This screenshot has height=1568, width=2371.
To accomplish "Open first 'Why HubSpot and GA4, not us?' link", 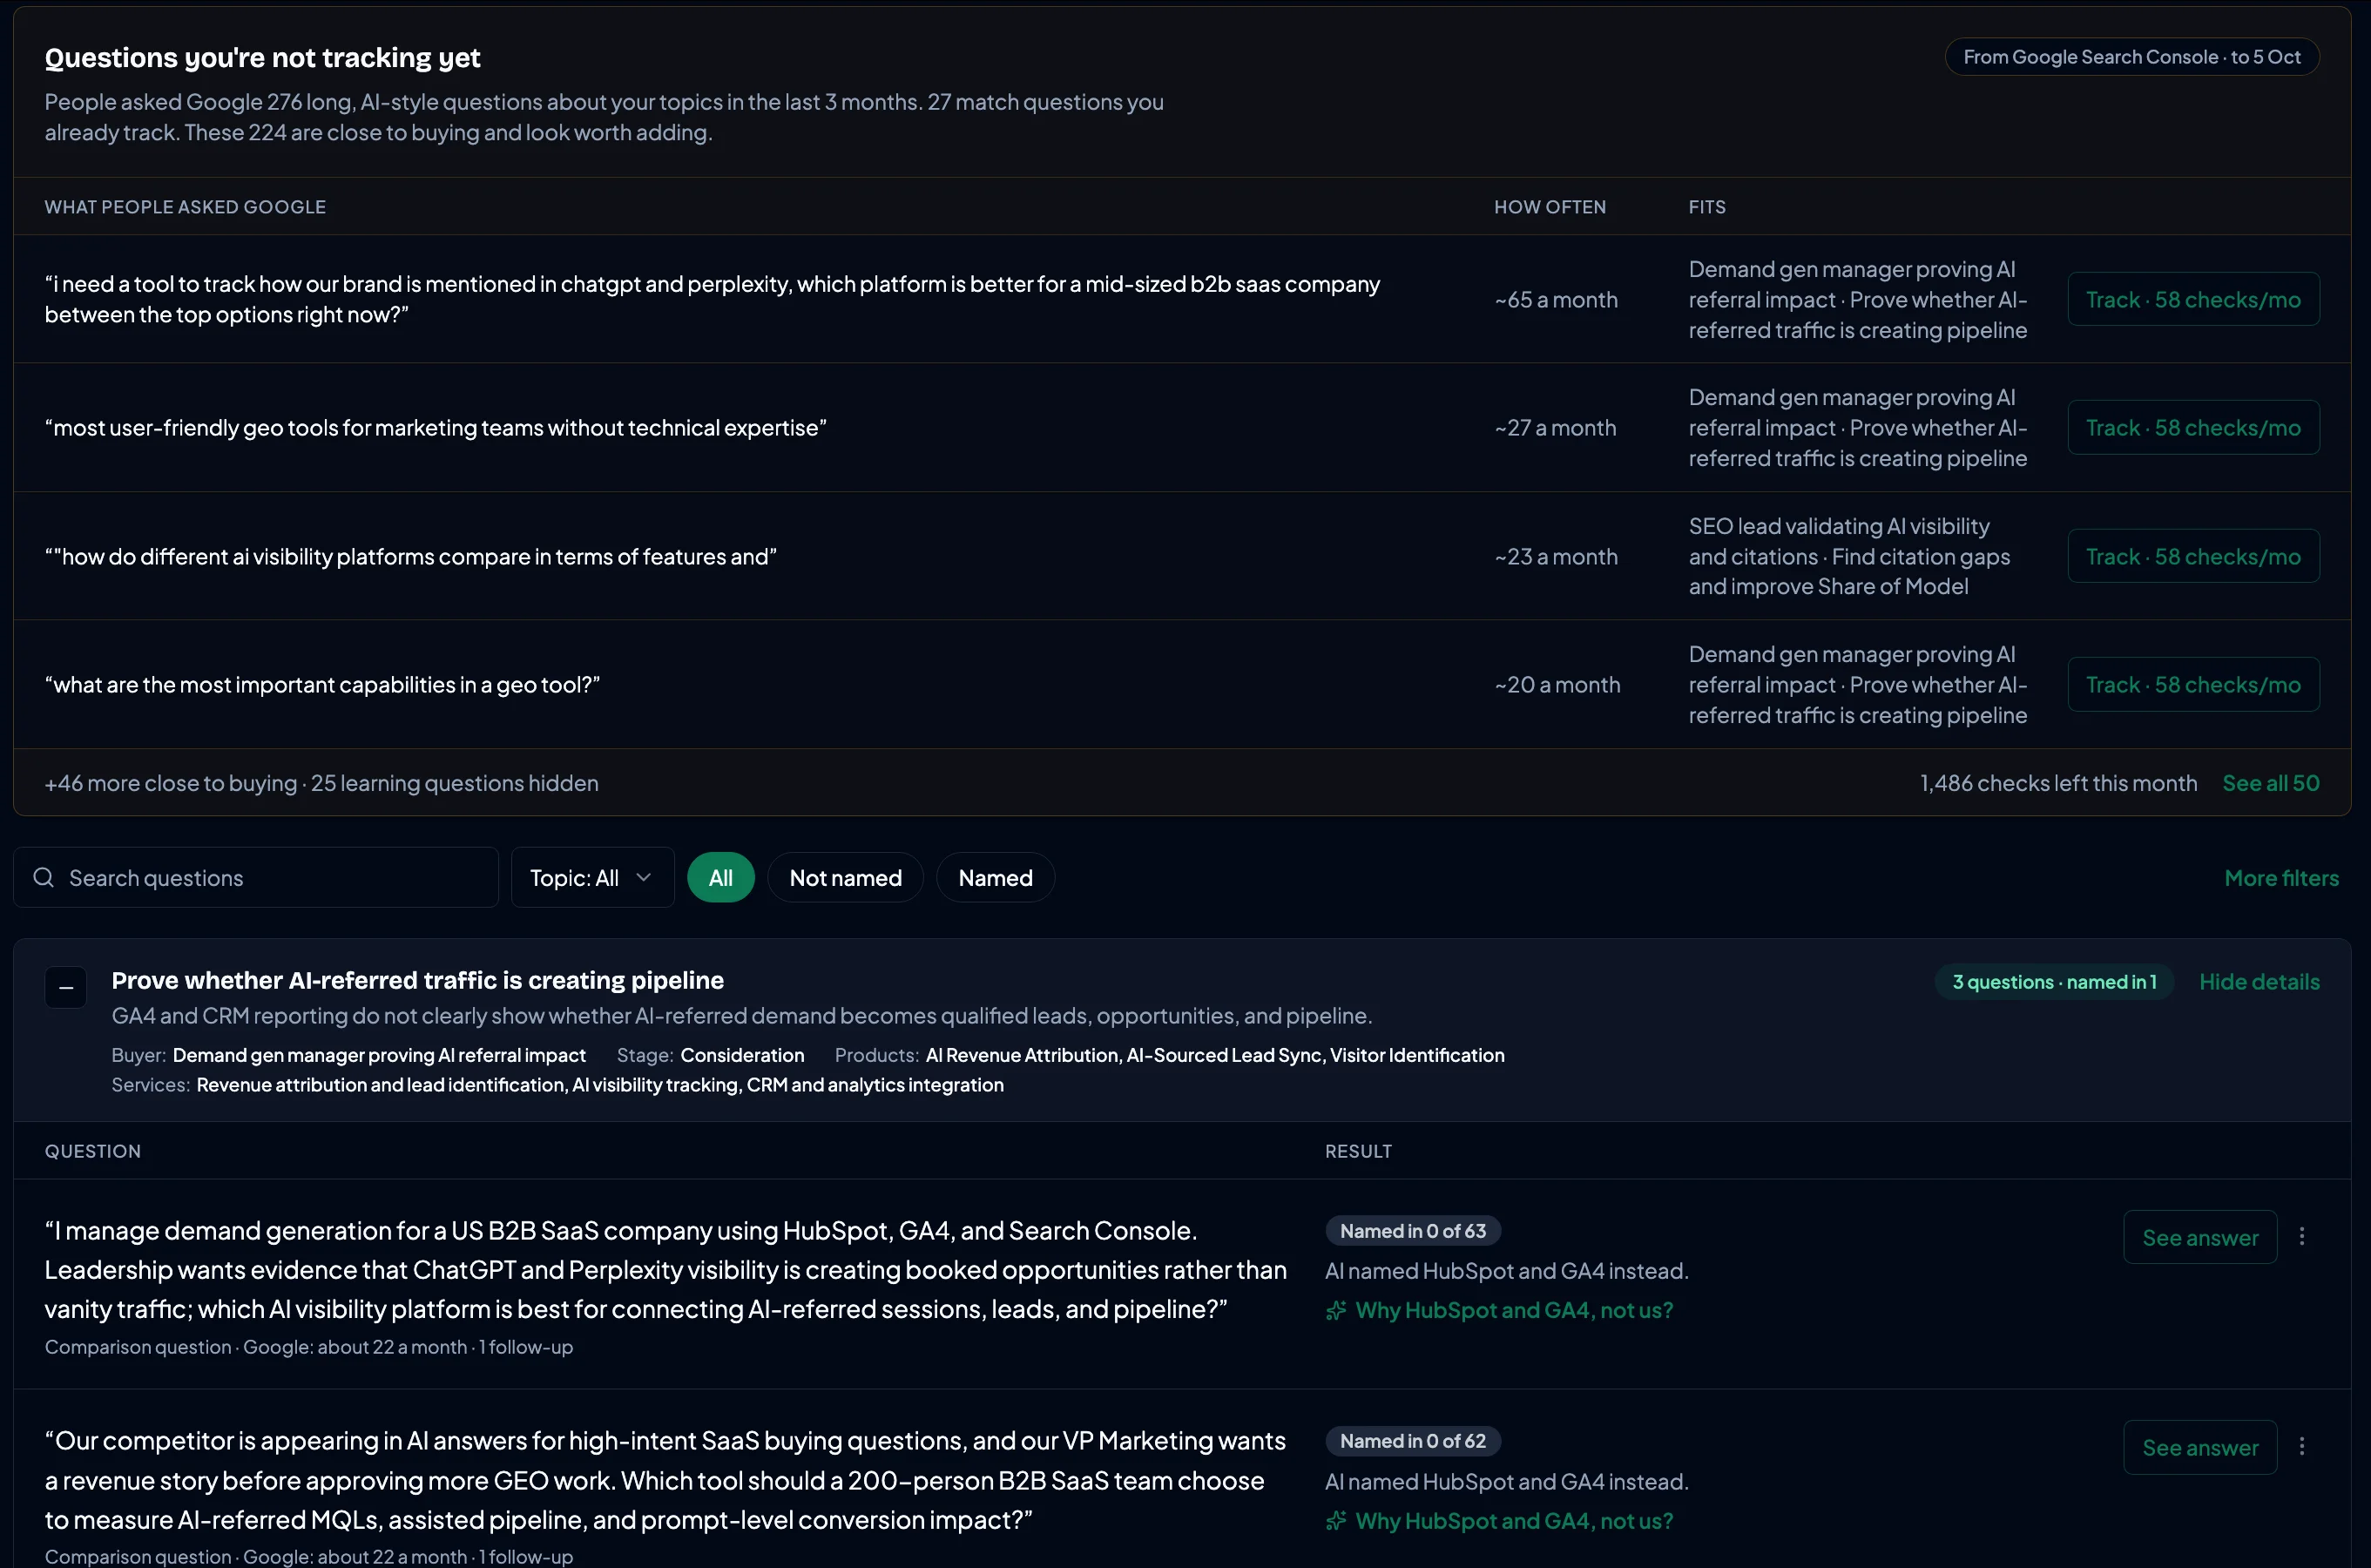I will point(1513,1310).
